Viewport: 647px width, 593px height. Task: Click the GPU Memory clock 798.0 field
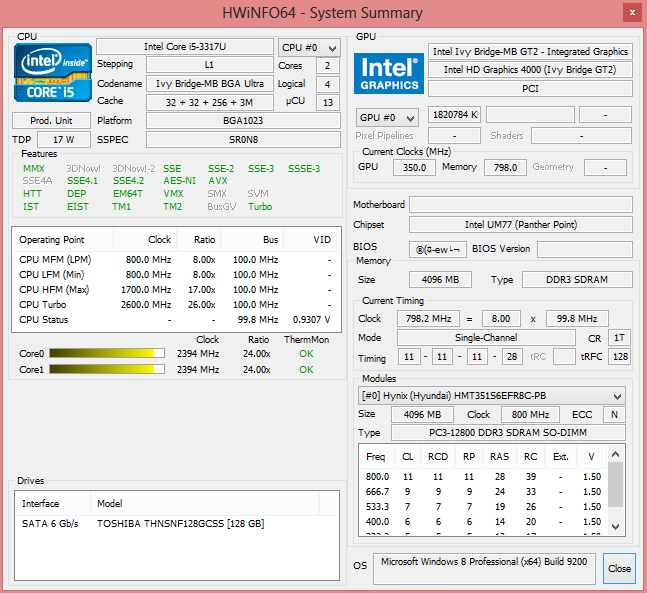tap(505, 168)
